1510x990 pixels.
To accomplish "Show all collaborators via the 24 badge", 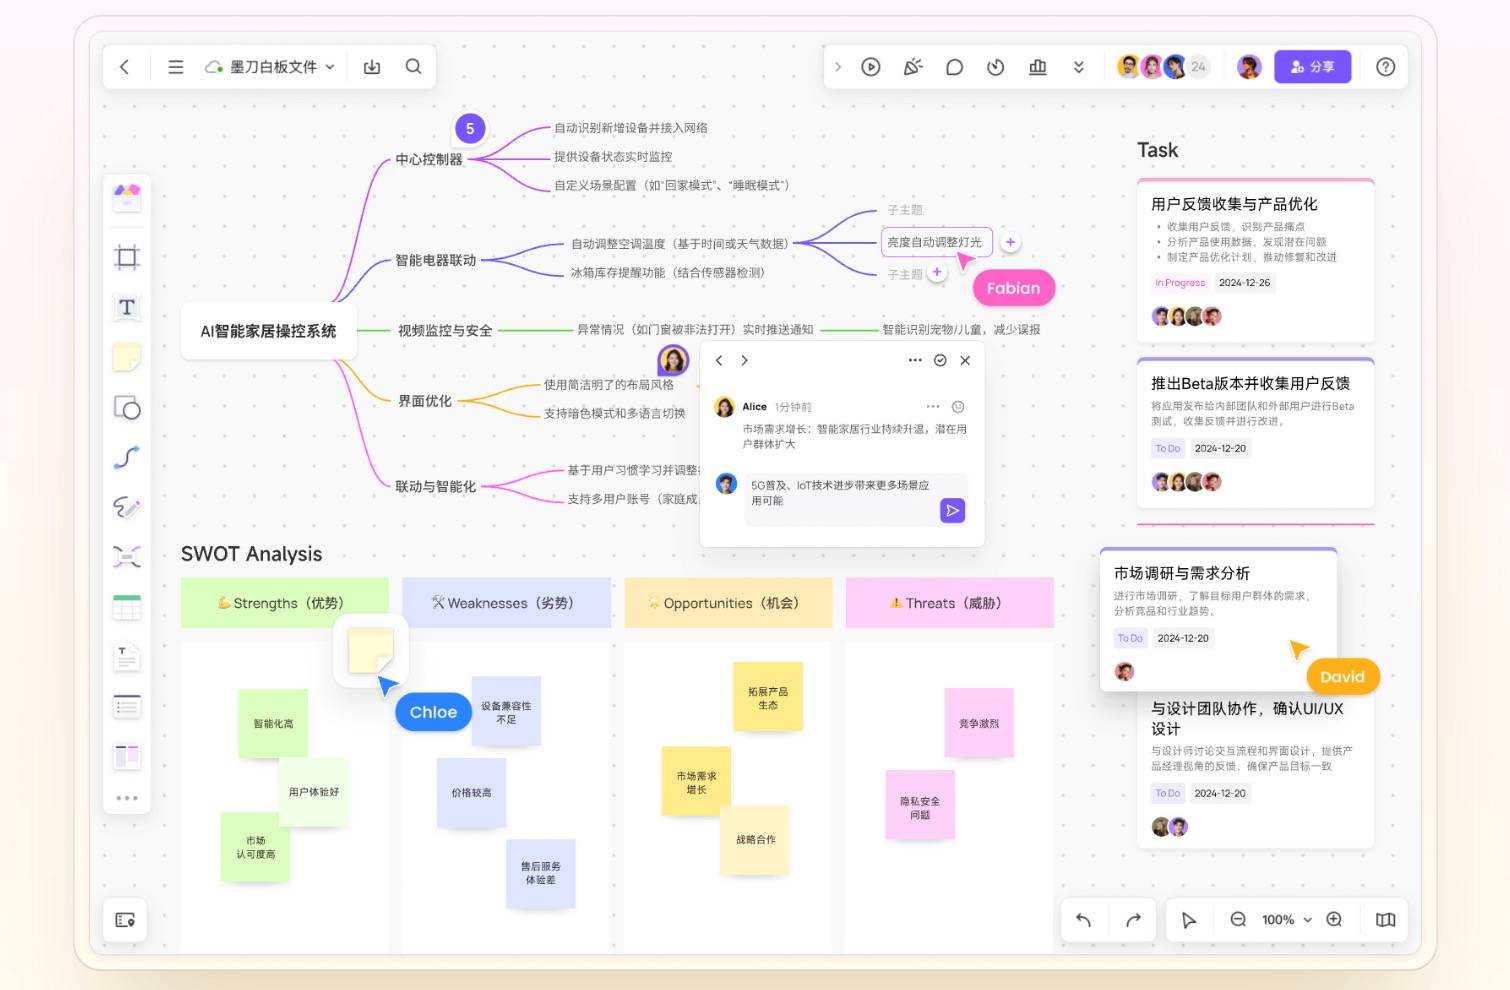I will 1198,67.
